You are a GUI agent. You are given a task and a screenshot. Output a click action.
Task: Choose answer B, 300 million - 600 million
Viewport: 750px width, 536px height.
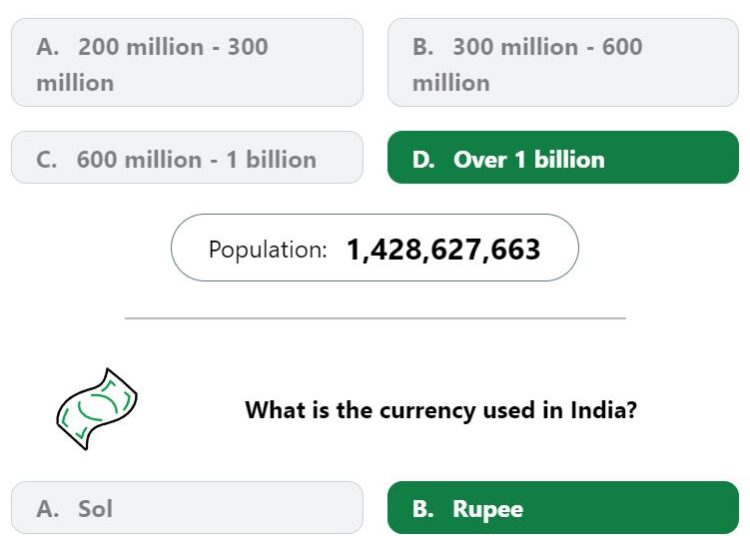[563, 63]
